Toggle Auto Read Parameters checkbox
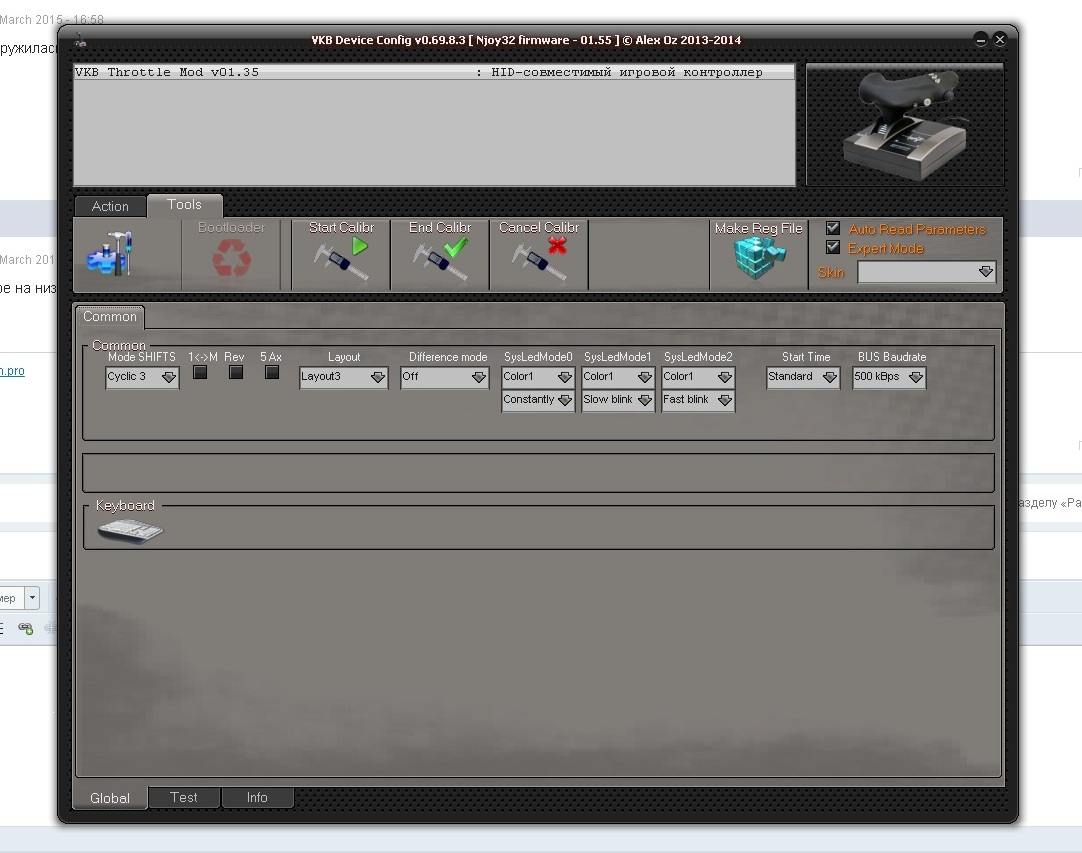 833,228
